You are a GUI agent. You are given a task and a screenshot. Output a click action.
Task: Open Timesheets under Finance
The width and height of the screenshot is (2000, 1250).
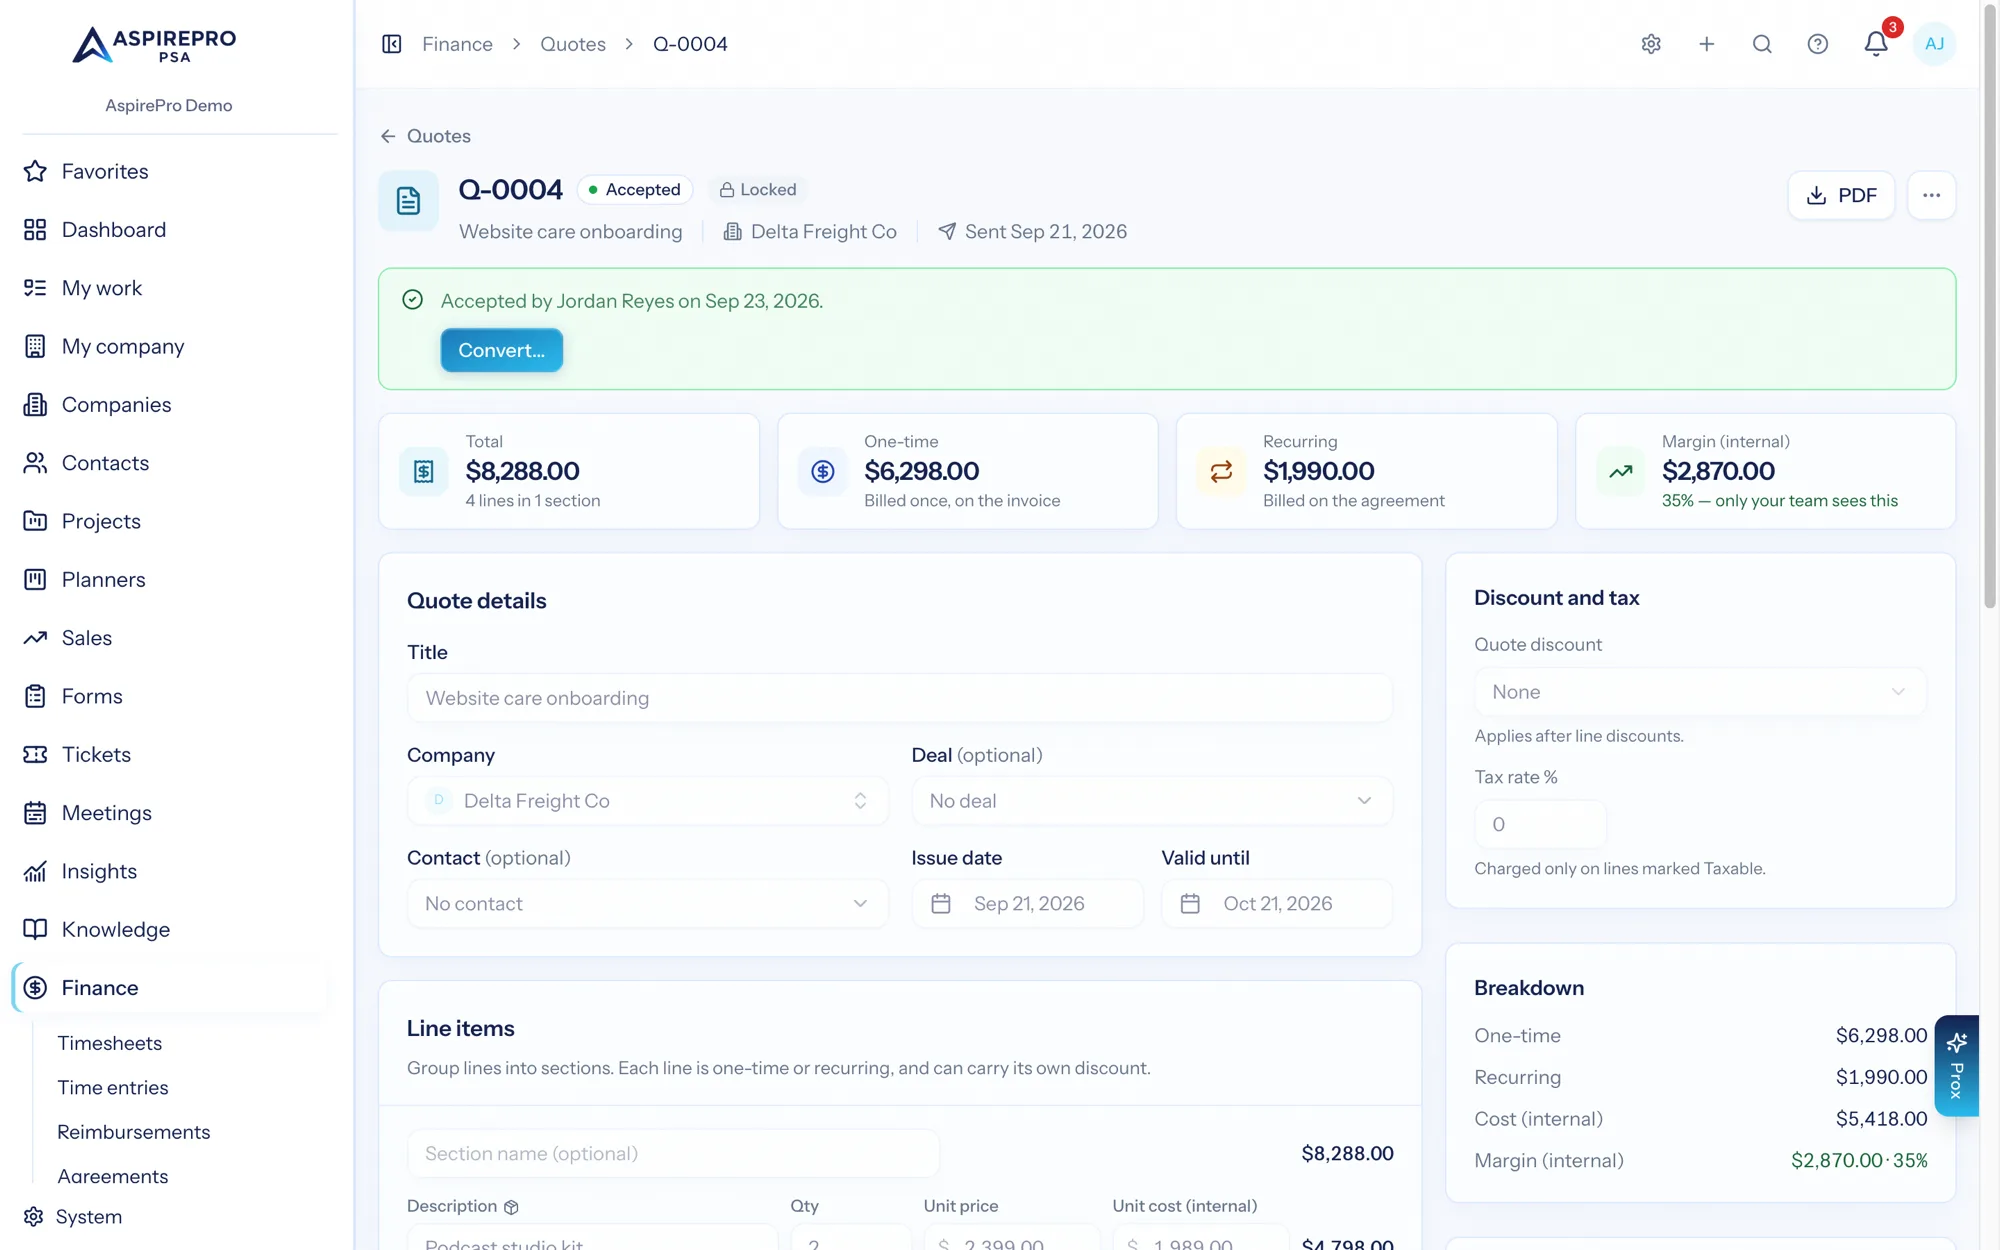pos(109,1043)
